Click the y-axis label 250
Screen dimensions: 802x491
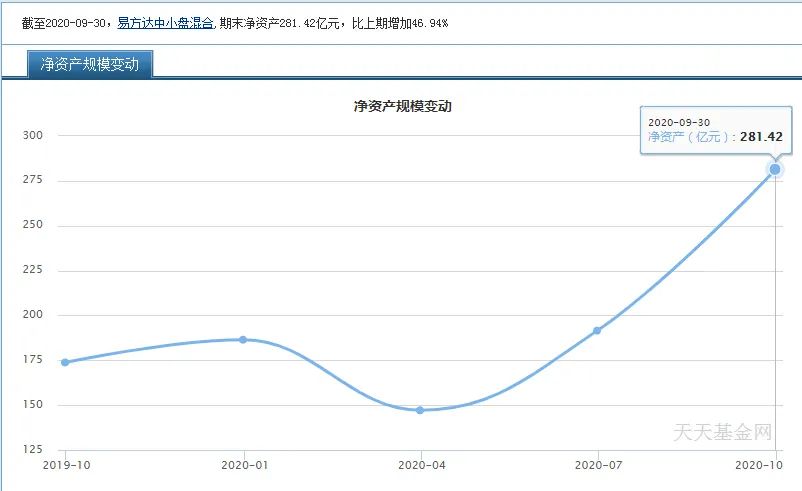[33, 225]
